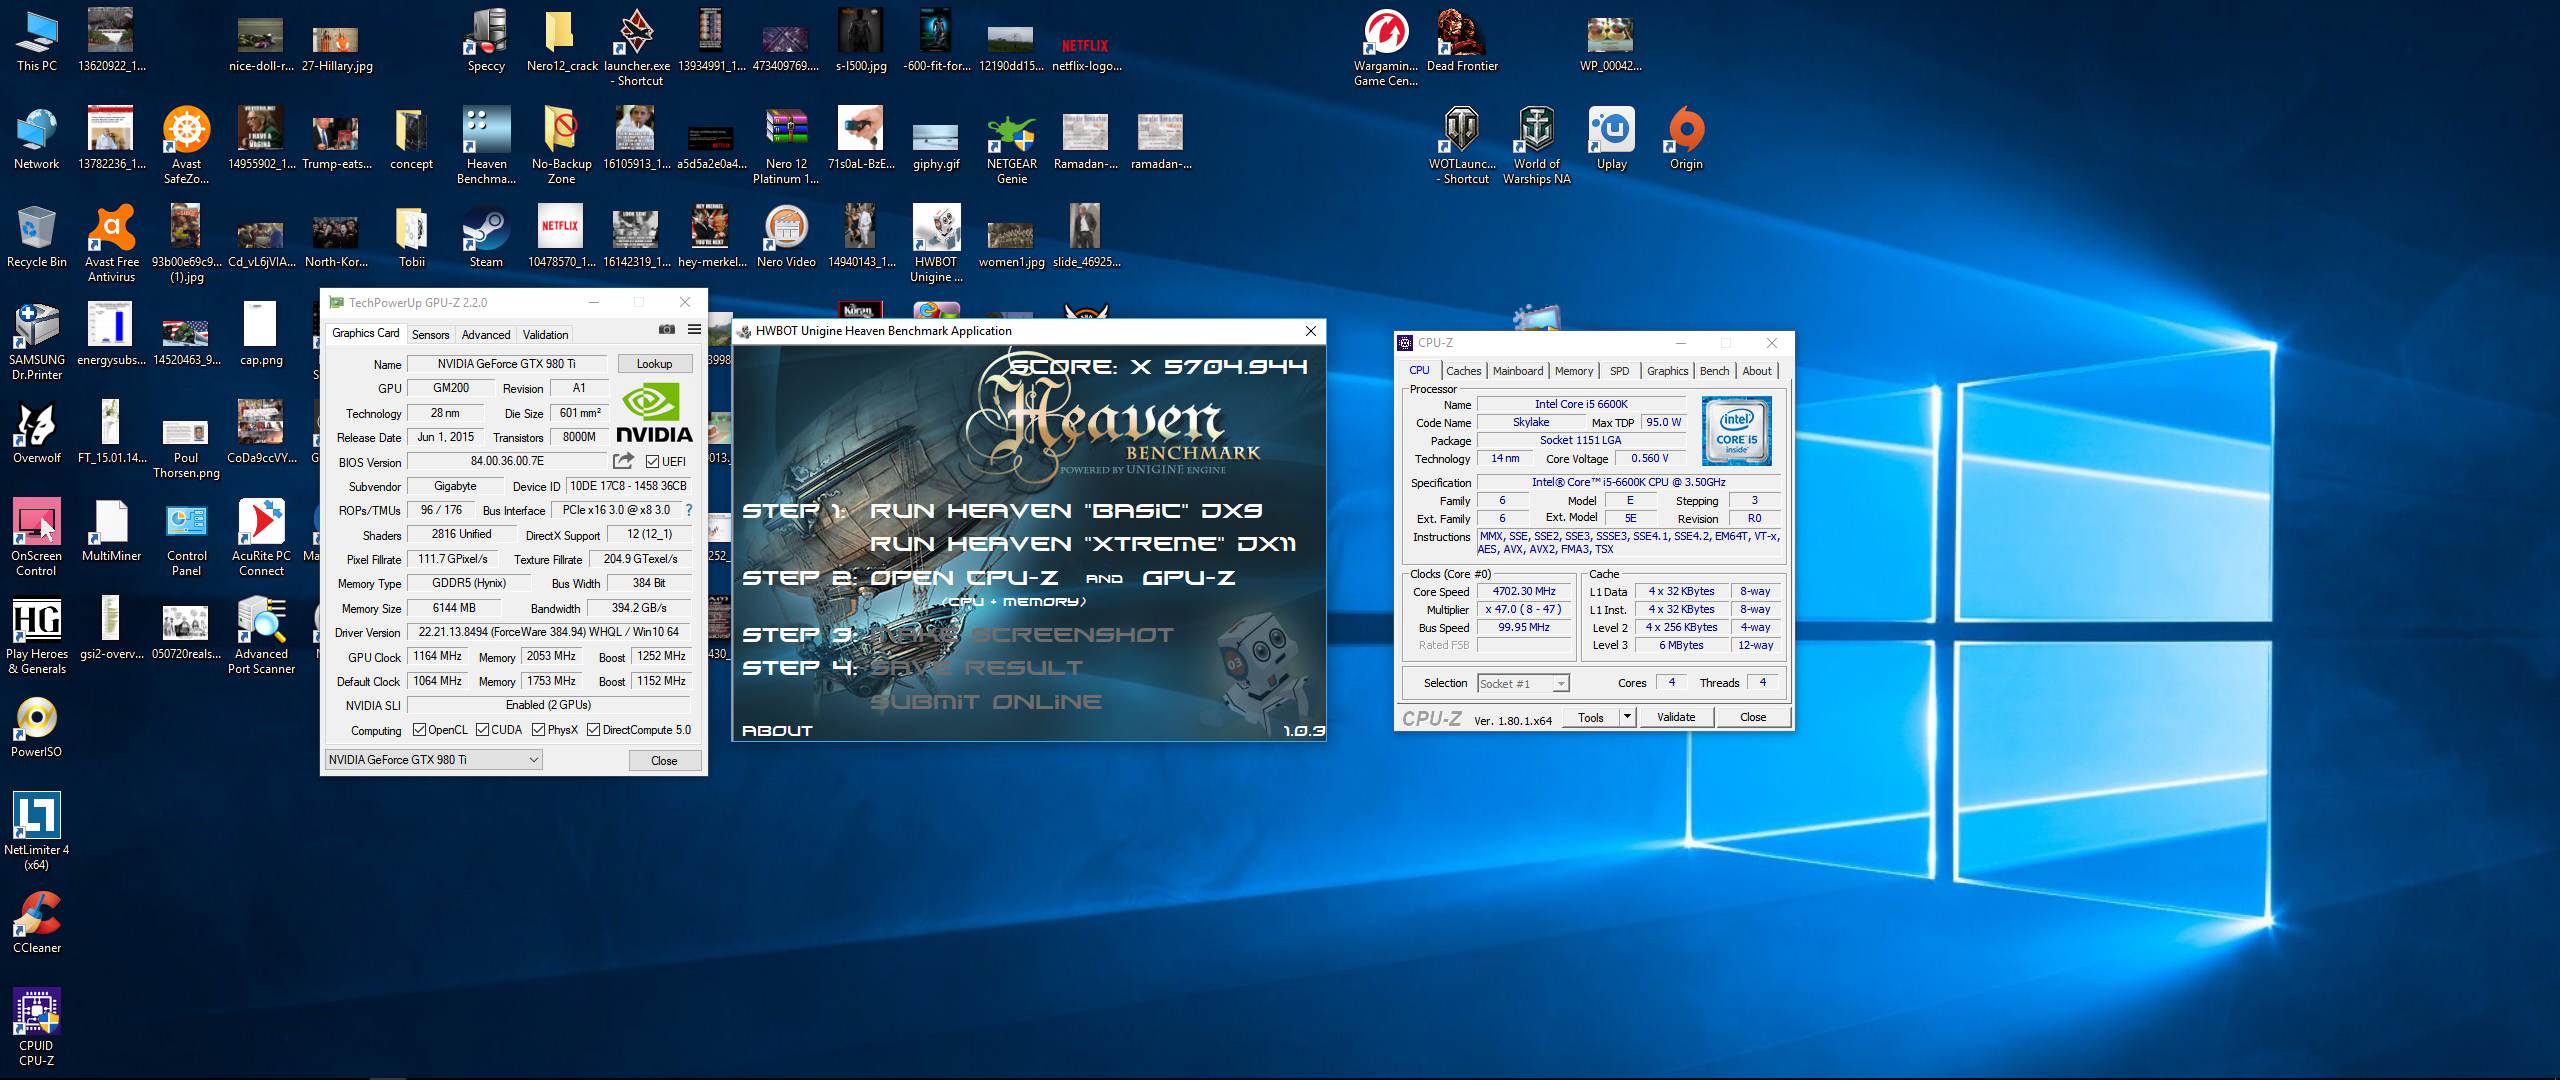The image size is (2560, 1080).
Task: Open the MultiMiner desktop icon
Action: coord(111,530)
